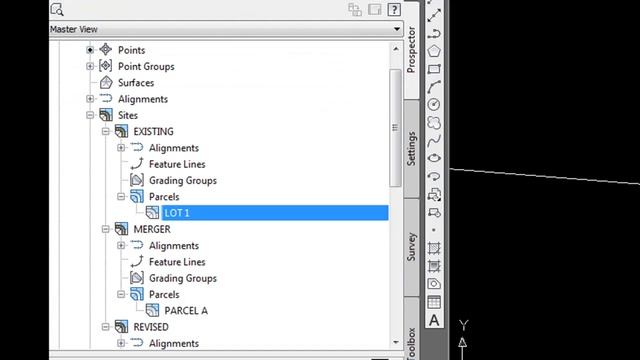Select the Arc draw tool
Image resolution: width=640 pixels, height=360 pixels.
point(434,87)
